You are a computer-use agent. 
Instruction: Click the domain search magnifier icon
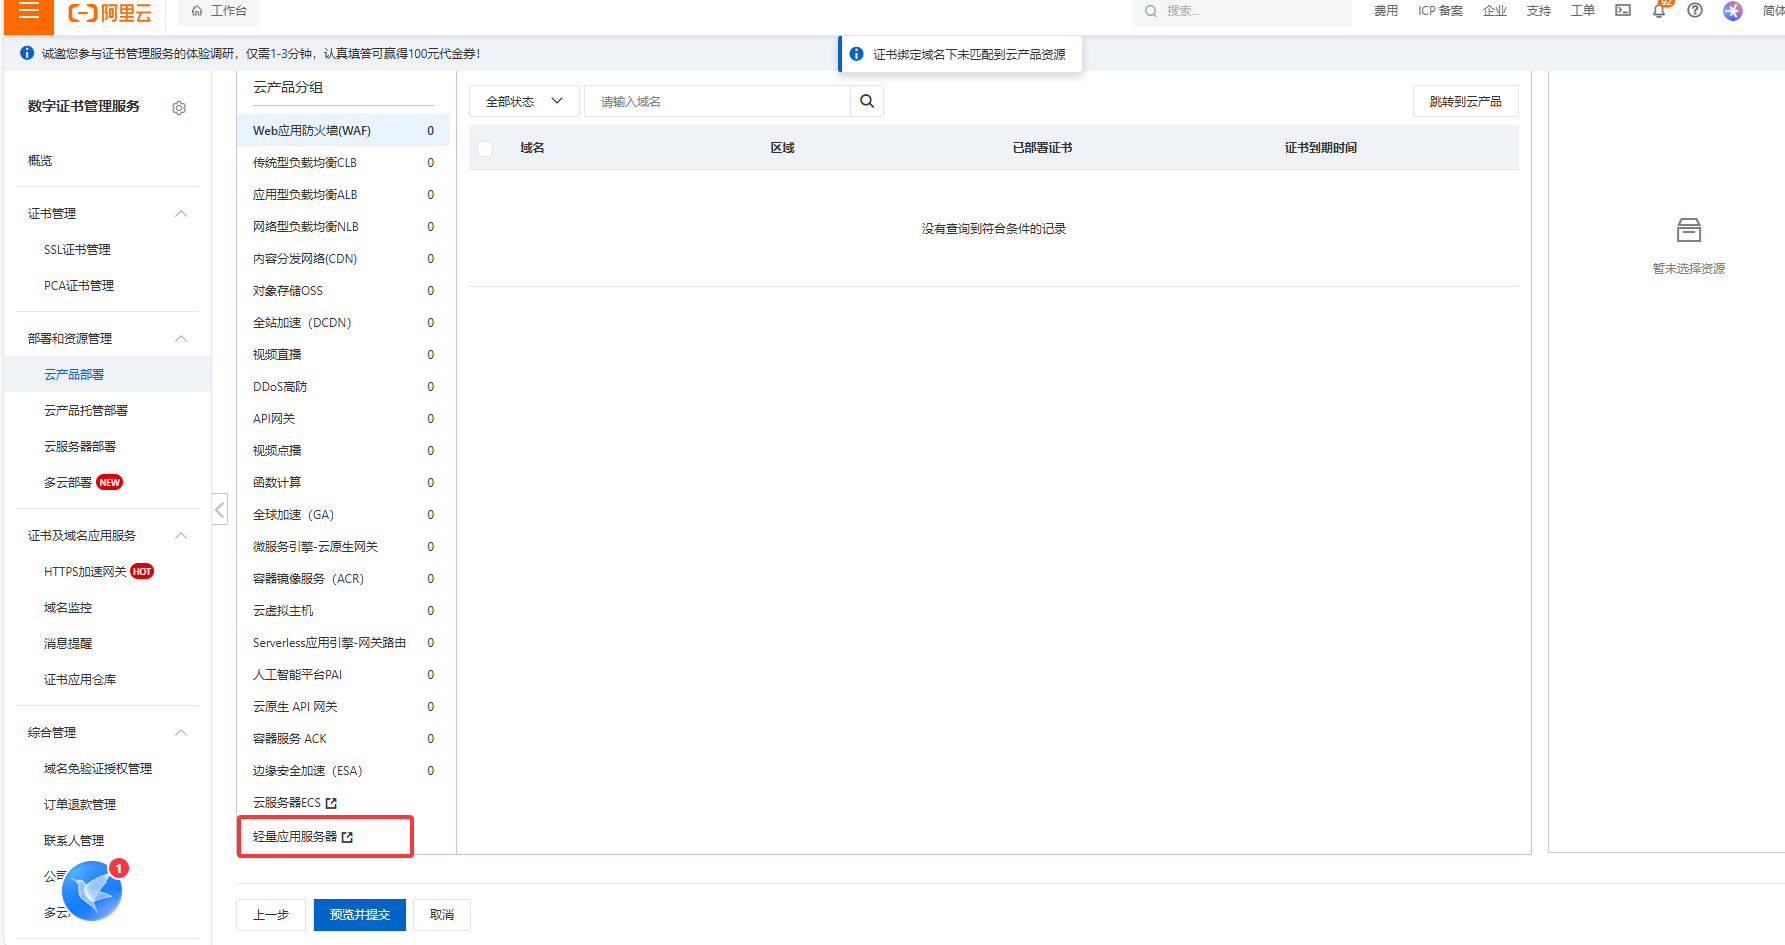pos(867,101)
